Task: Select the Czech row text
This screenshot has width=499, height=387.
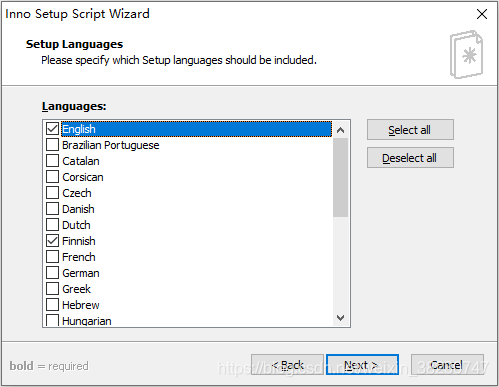Action: pyautogui.click(x=77, y=193)
